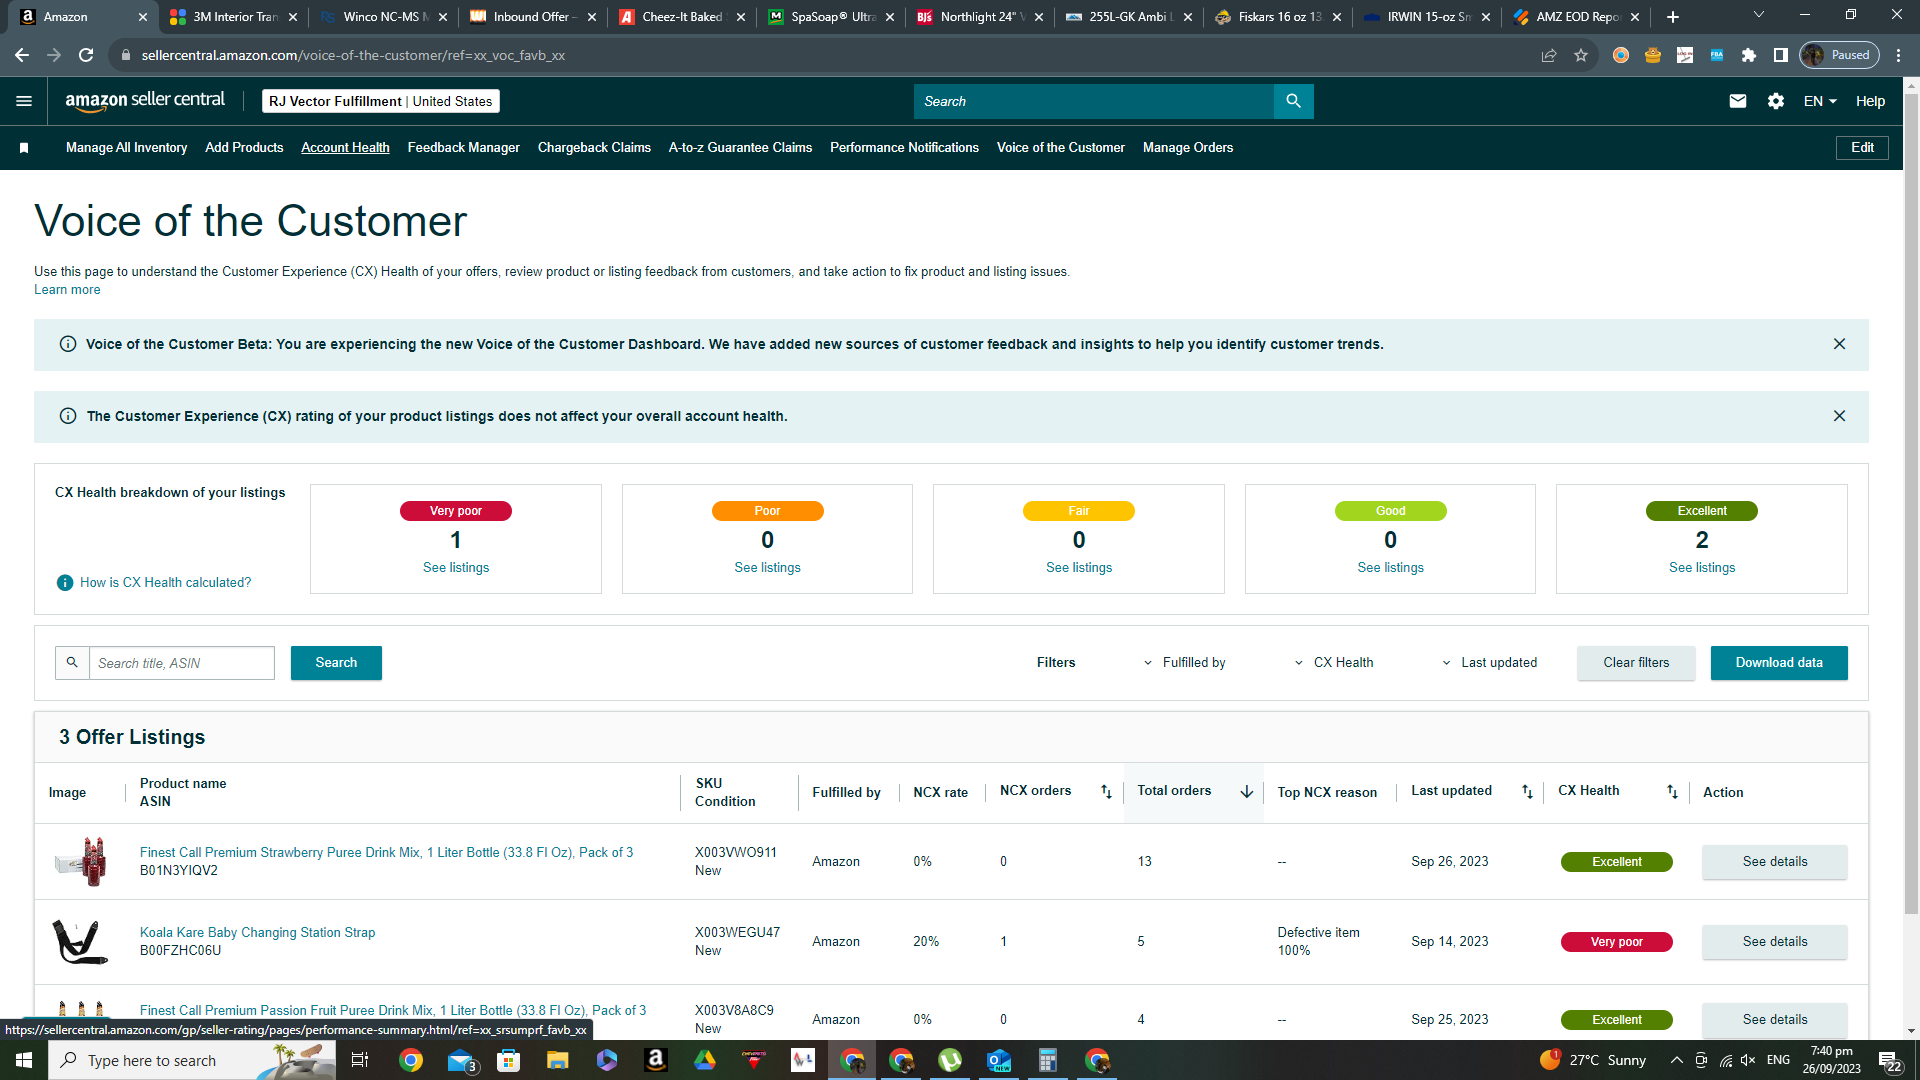Click the RJ Vector Fulfillment account switcher
The width and height of the screenshot is (1920, 1080).
point(381,101)
